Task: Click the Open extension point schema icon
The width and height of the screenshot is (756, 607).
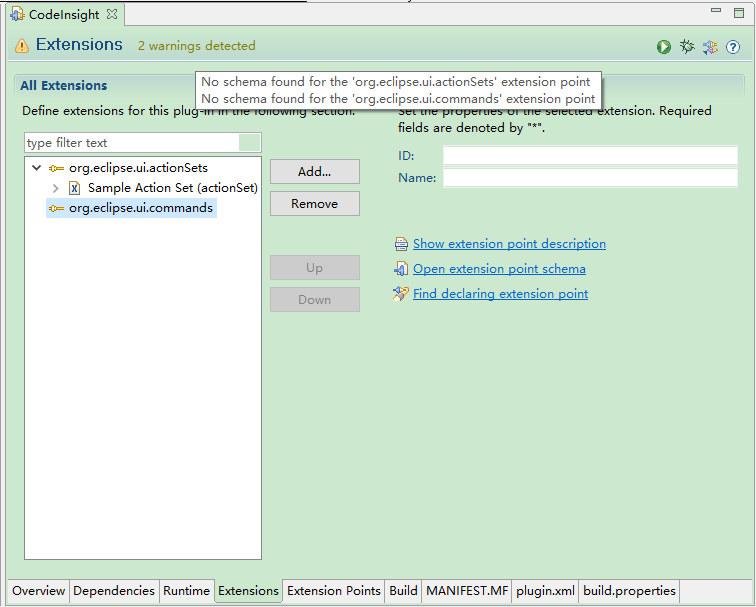Action: coord(401,269)
